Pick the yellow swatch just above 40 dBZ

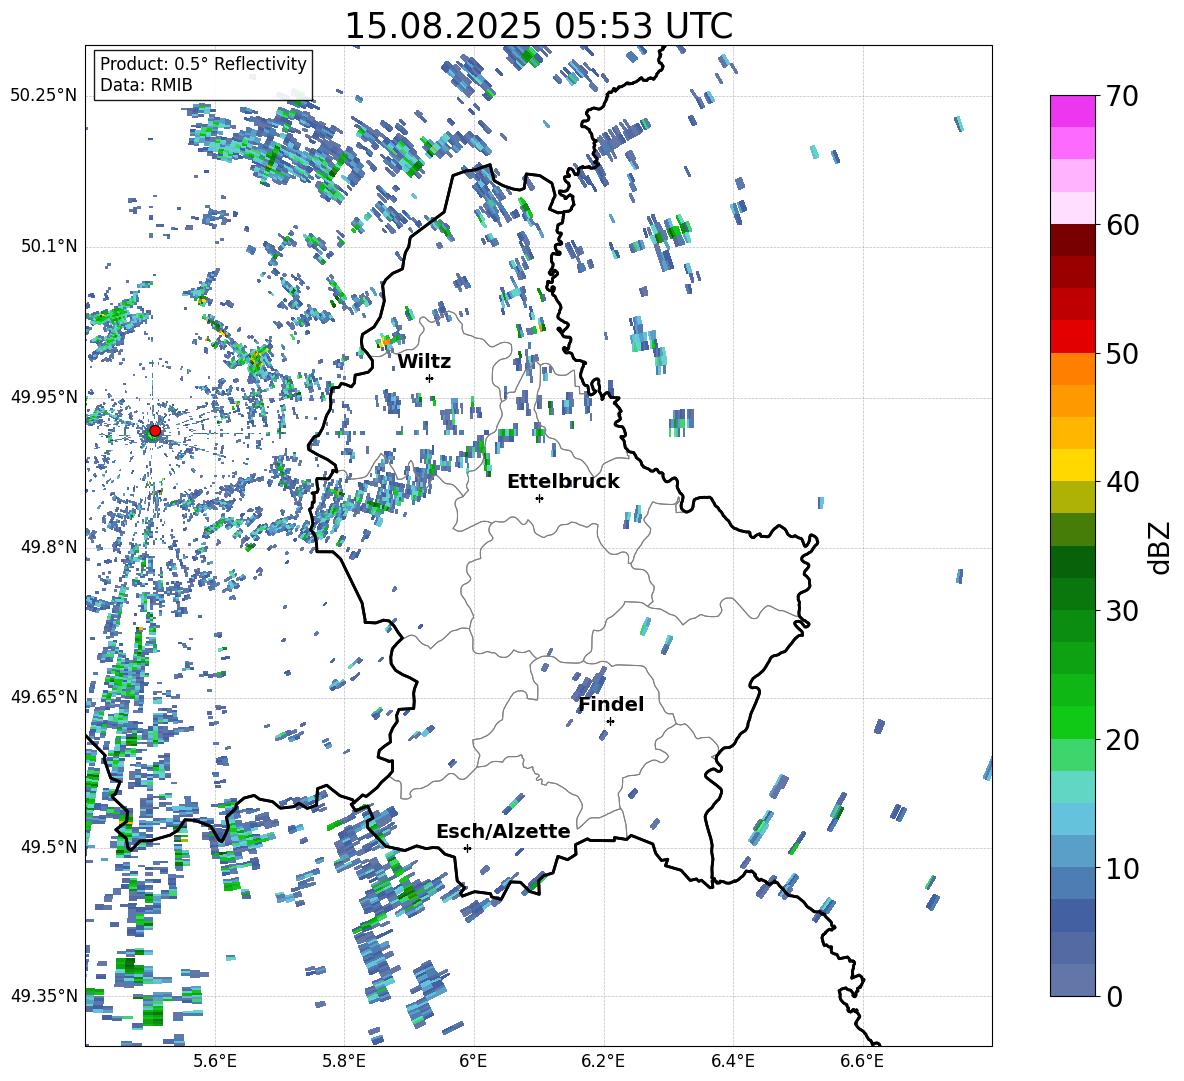click(x=1073, y=465)
